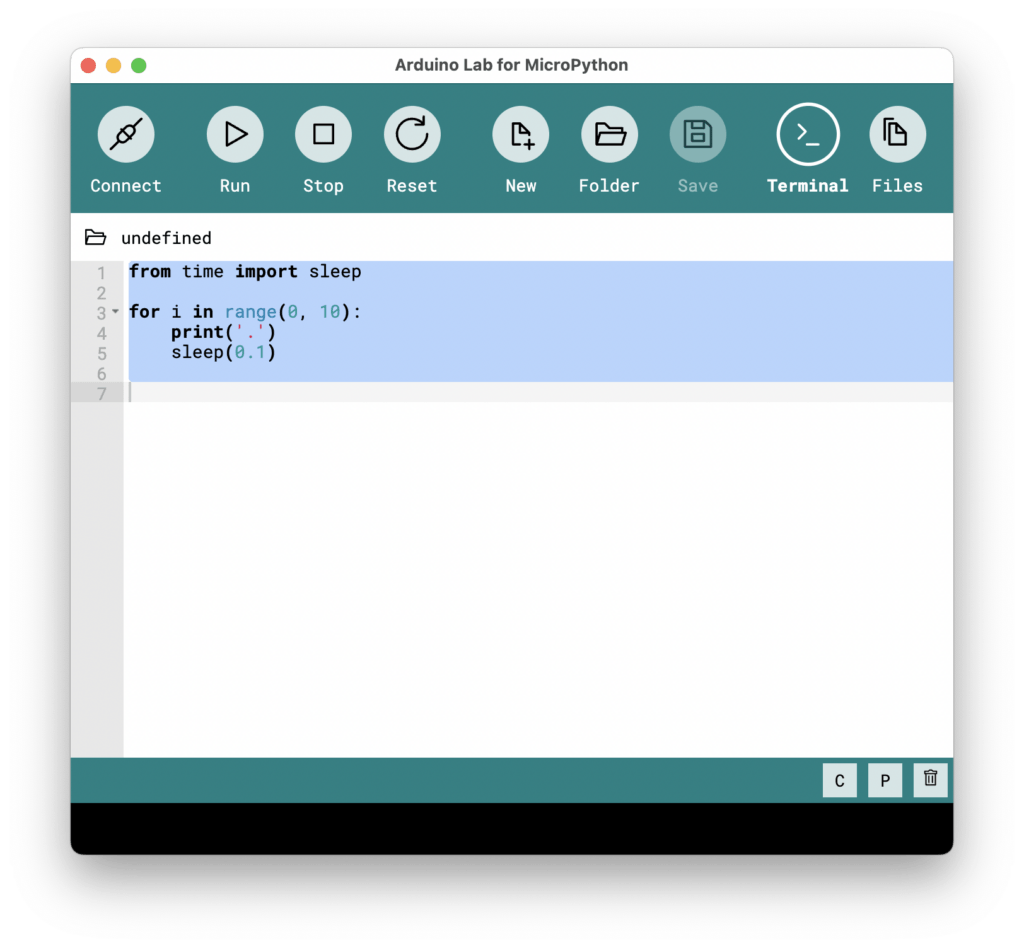The width and height of the screenshot is (1024, 948).
Task: Click the trash icon to clear the terminal
Action: coord(930,780)
